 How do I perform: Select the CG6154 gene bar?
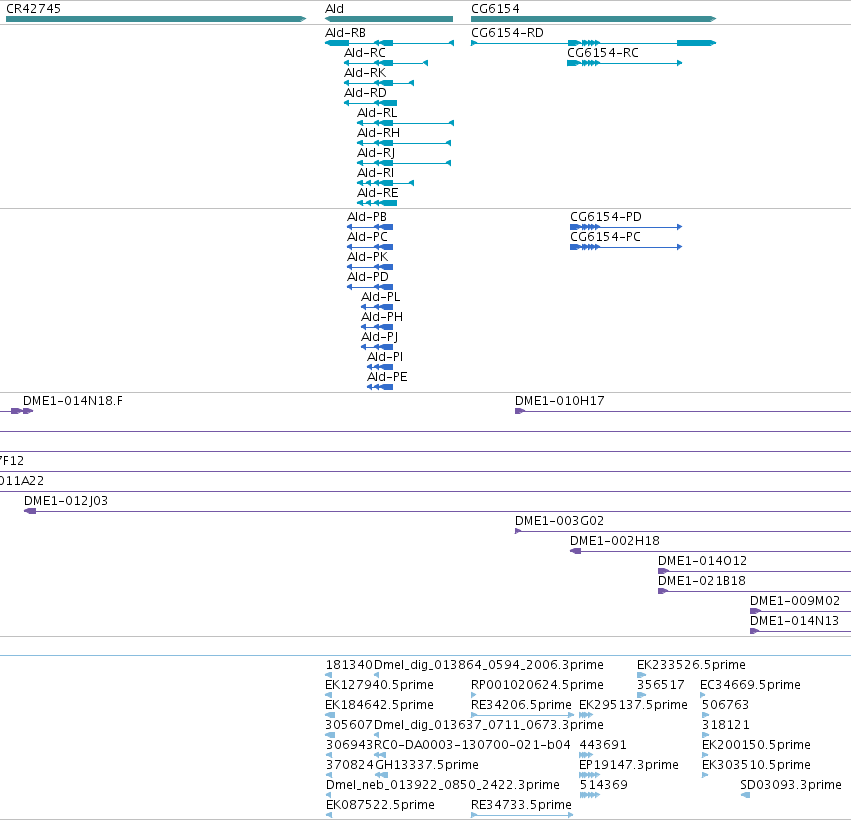(593, 19)
